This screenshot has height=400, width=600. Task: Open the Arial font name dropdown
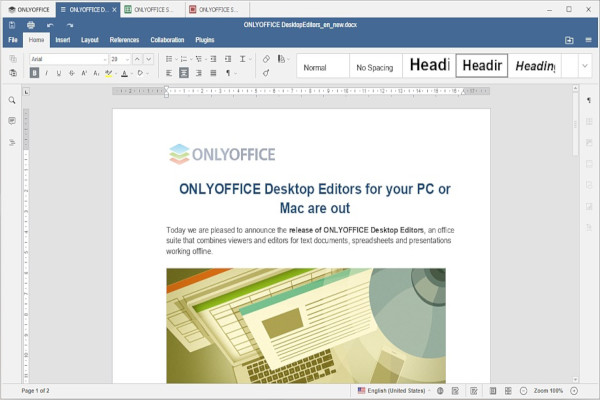[105, 59]
